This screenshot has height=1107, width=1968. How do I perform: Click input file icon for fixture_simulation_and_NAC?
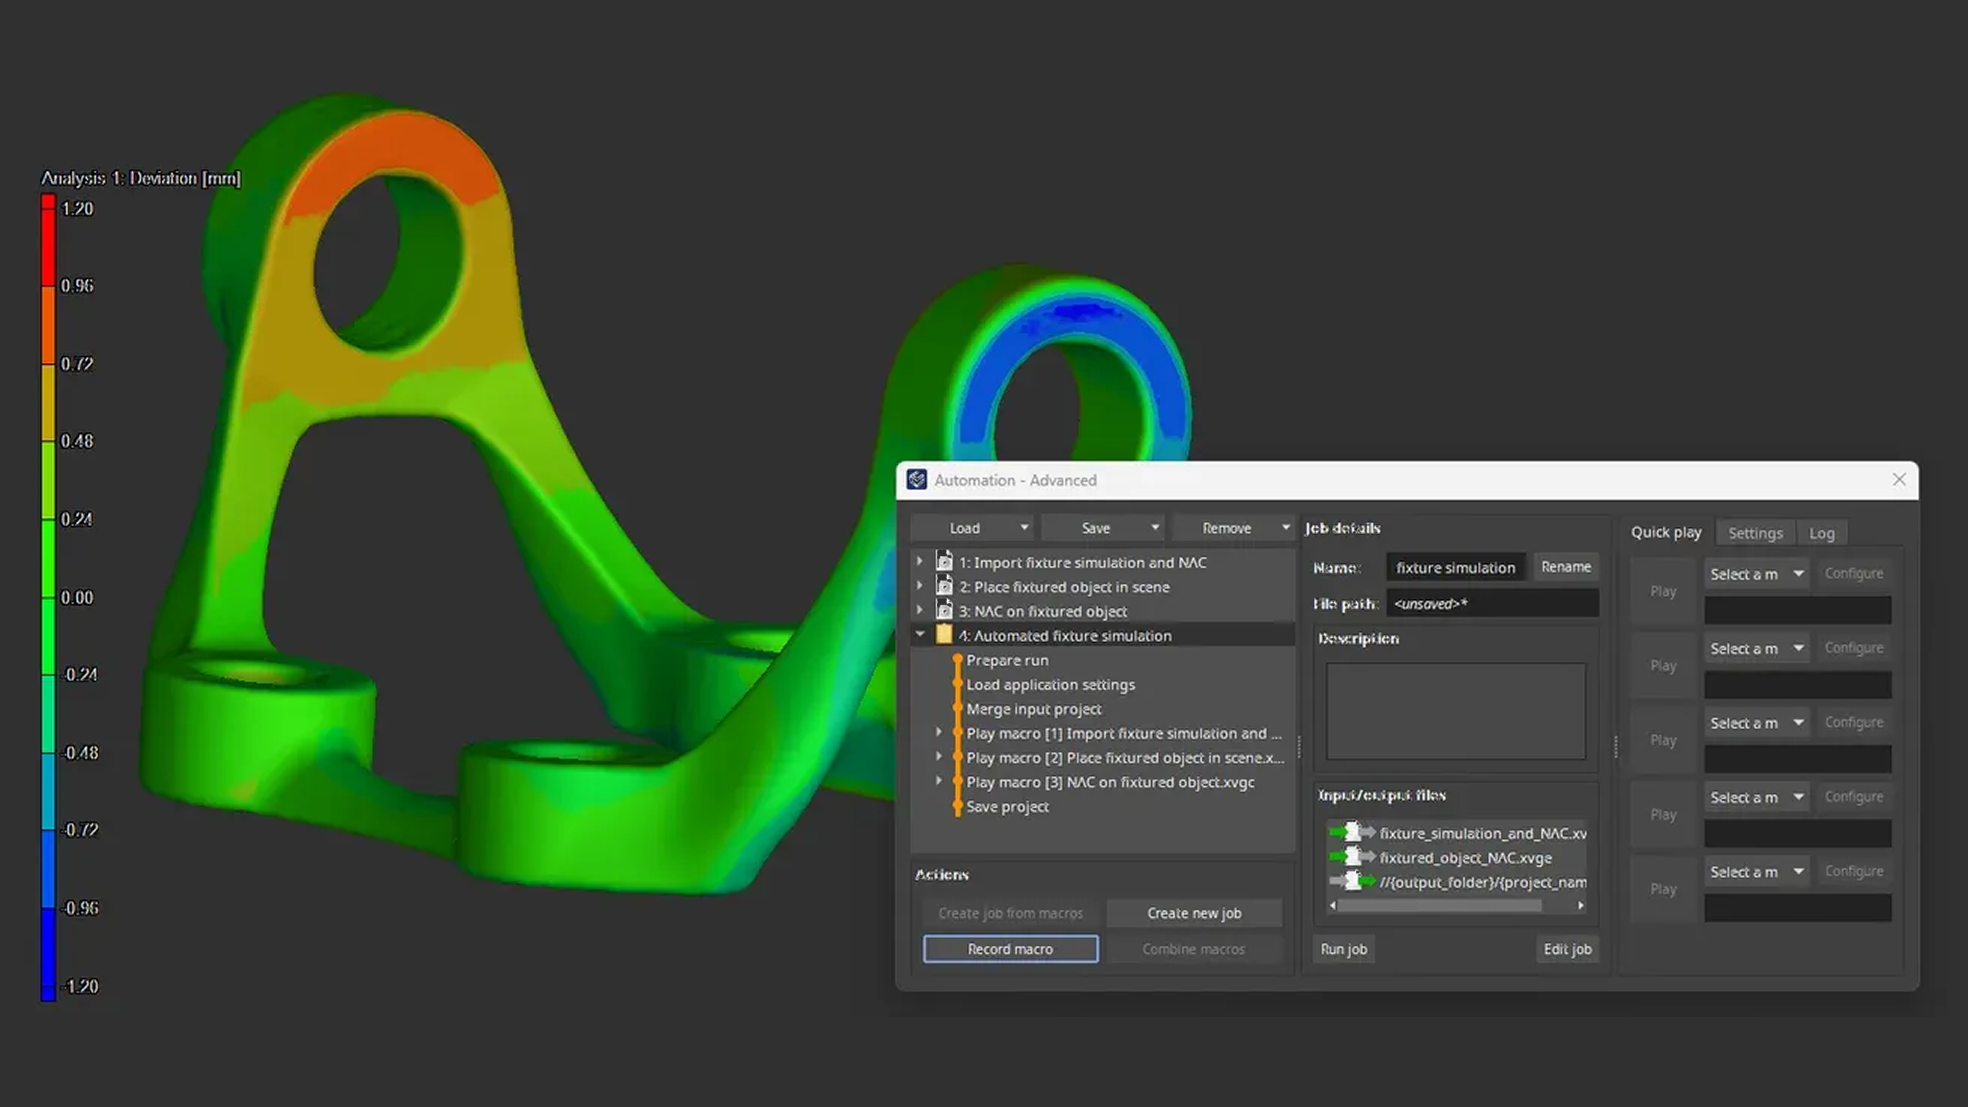[1352, 833]
